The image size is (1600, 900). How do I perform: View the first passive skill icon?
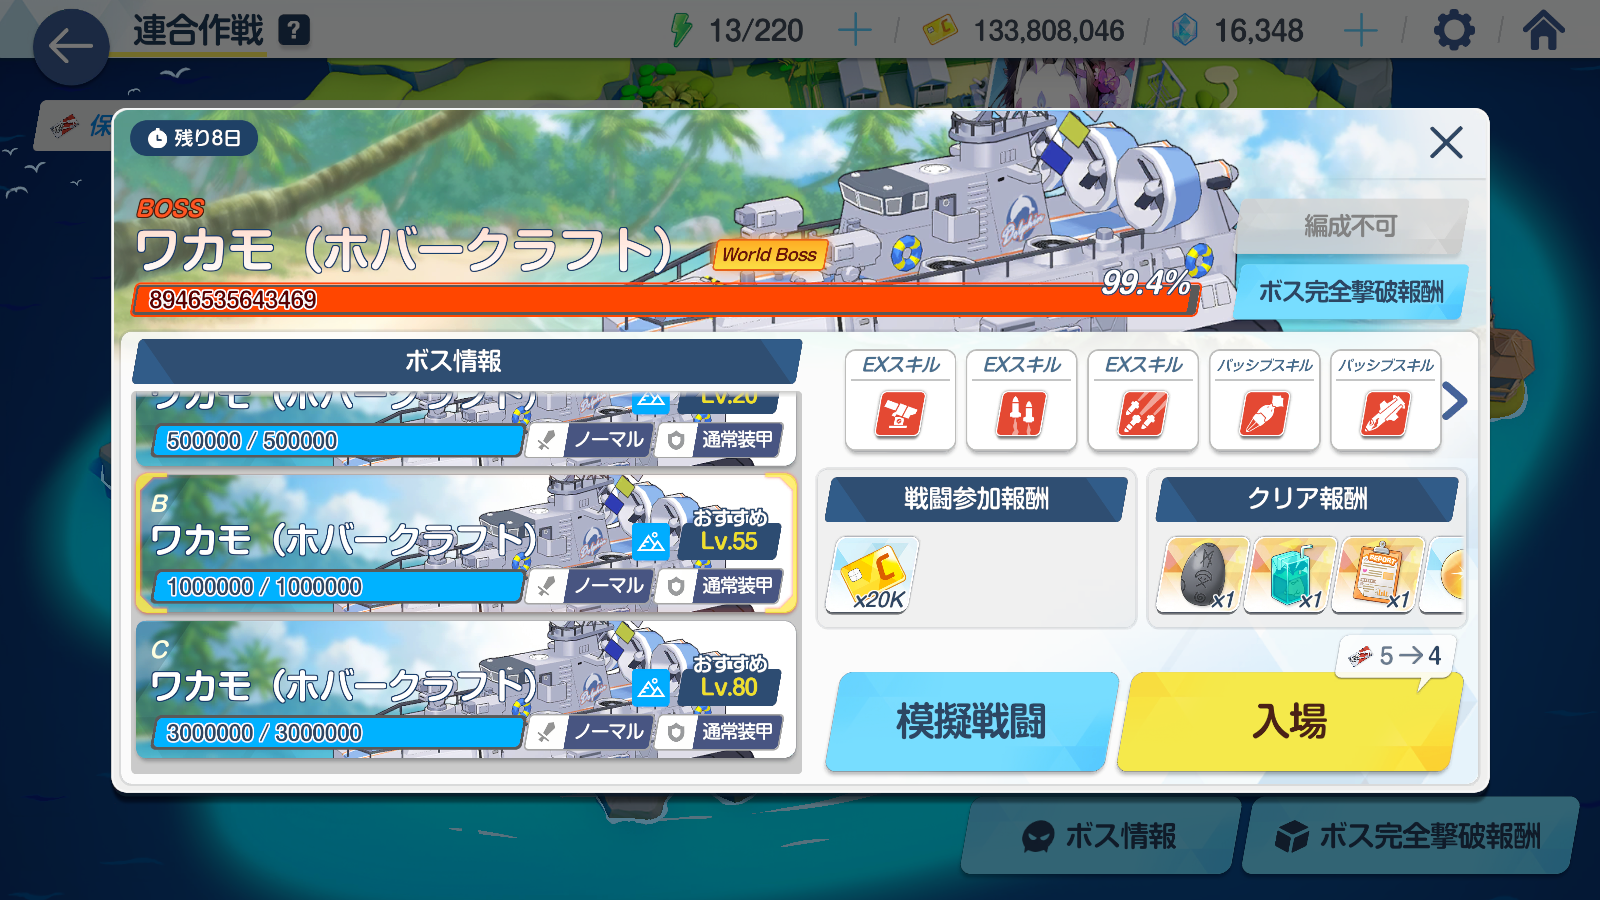pos(1264,400)
